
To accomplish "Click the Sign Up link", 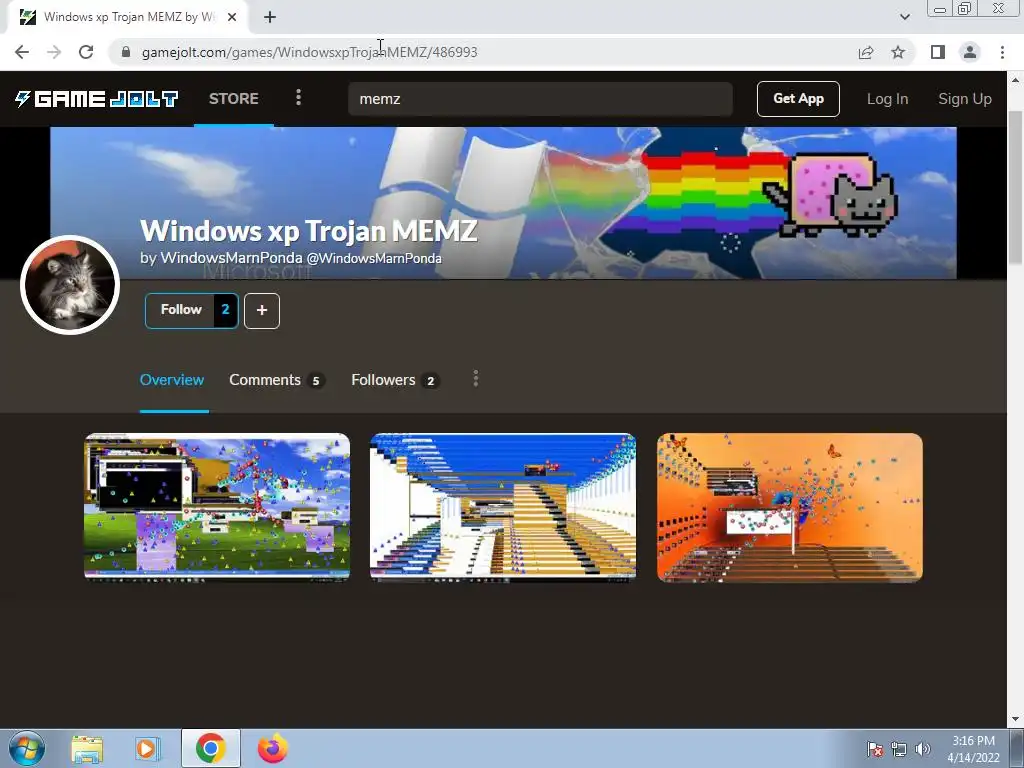I will click(x=965, y=99).
